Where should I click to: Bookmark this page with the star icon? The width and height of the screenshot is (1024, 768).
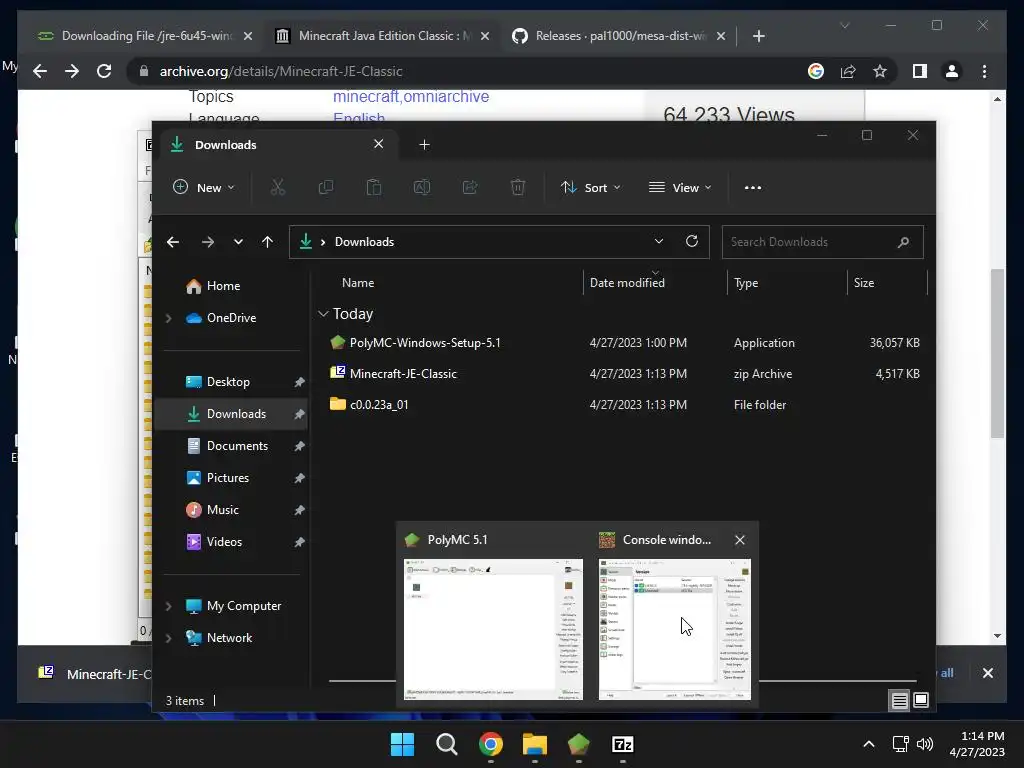tap(880, 71)
